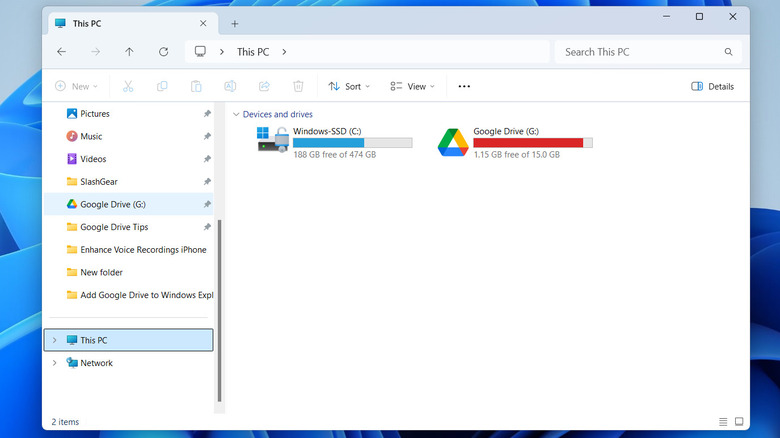Click the 188 GB free of 474 GB text
Viewport: 780px width, 438px height.
pos(335,155)
